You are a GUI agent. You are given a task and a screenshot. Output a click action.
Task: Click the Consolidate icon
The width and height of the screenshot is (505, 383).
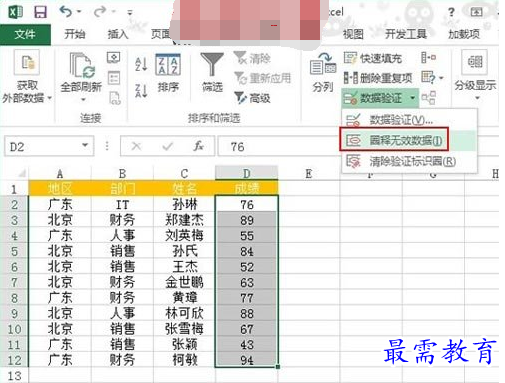click(x=429, y=57)
